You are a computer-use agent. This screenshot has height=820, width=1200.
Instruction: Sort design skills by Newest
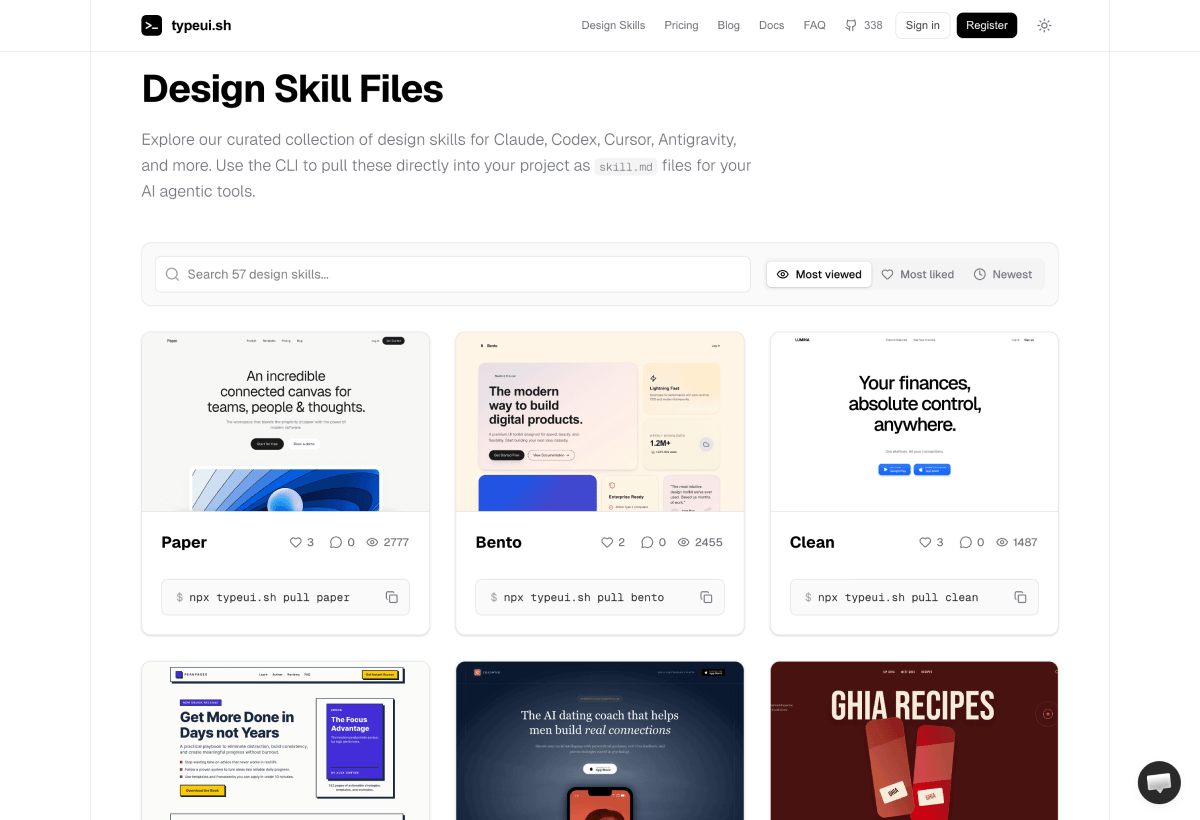tap(1003, 274)
